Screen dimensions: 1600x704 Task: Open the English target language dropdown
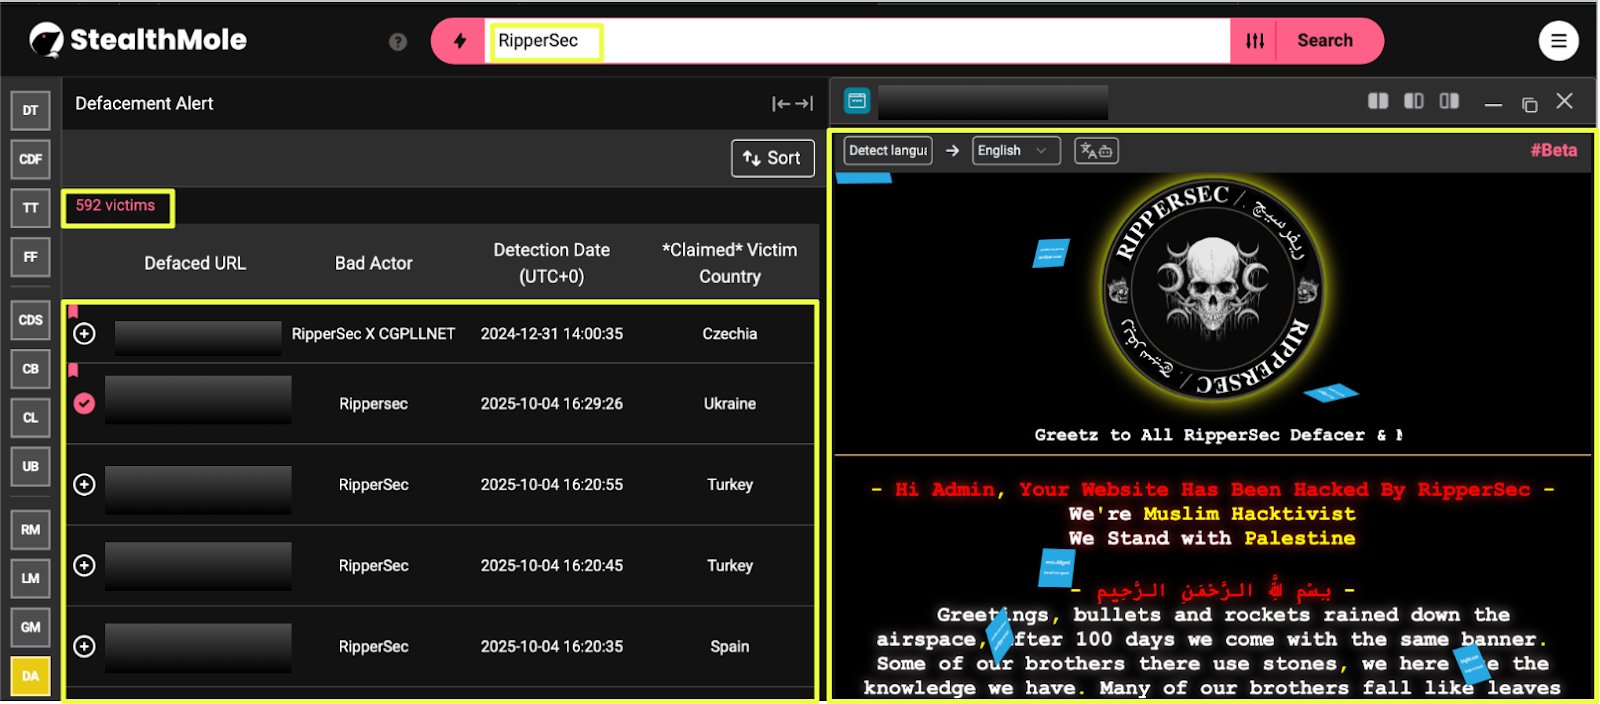coord(1015,151)
